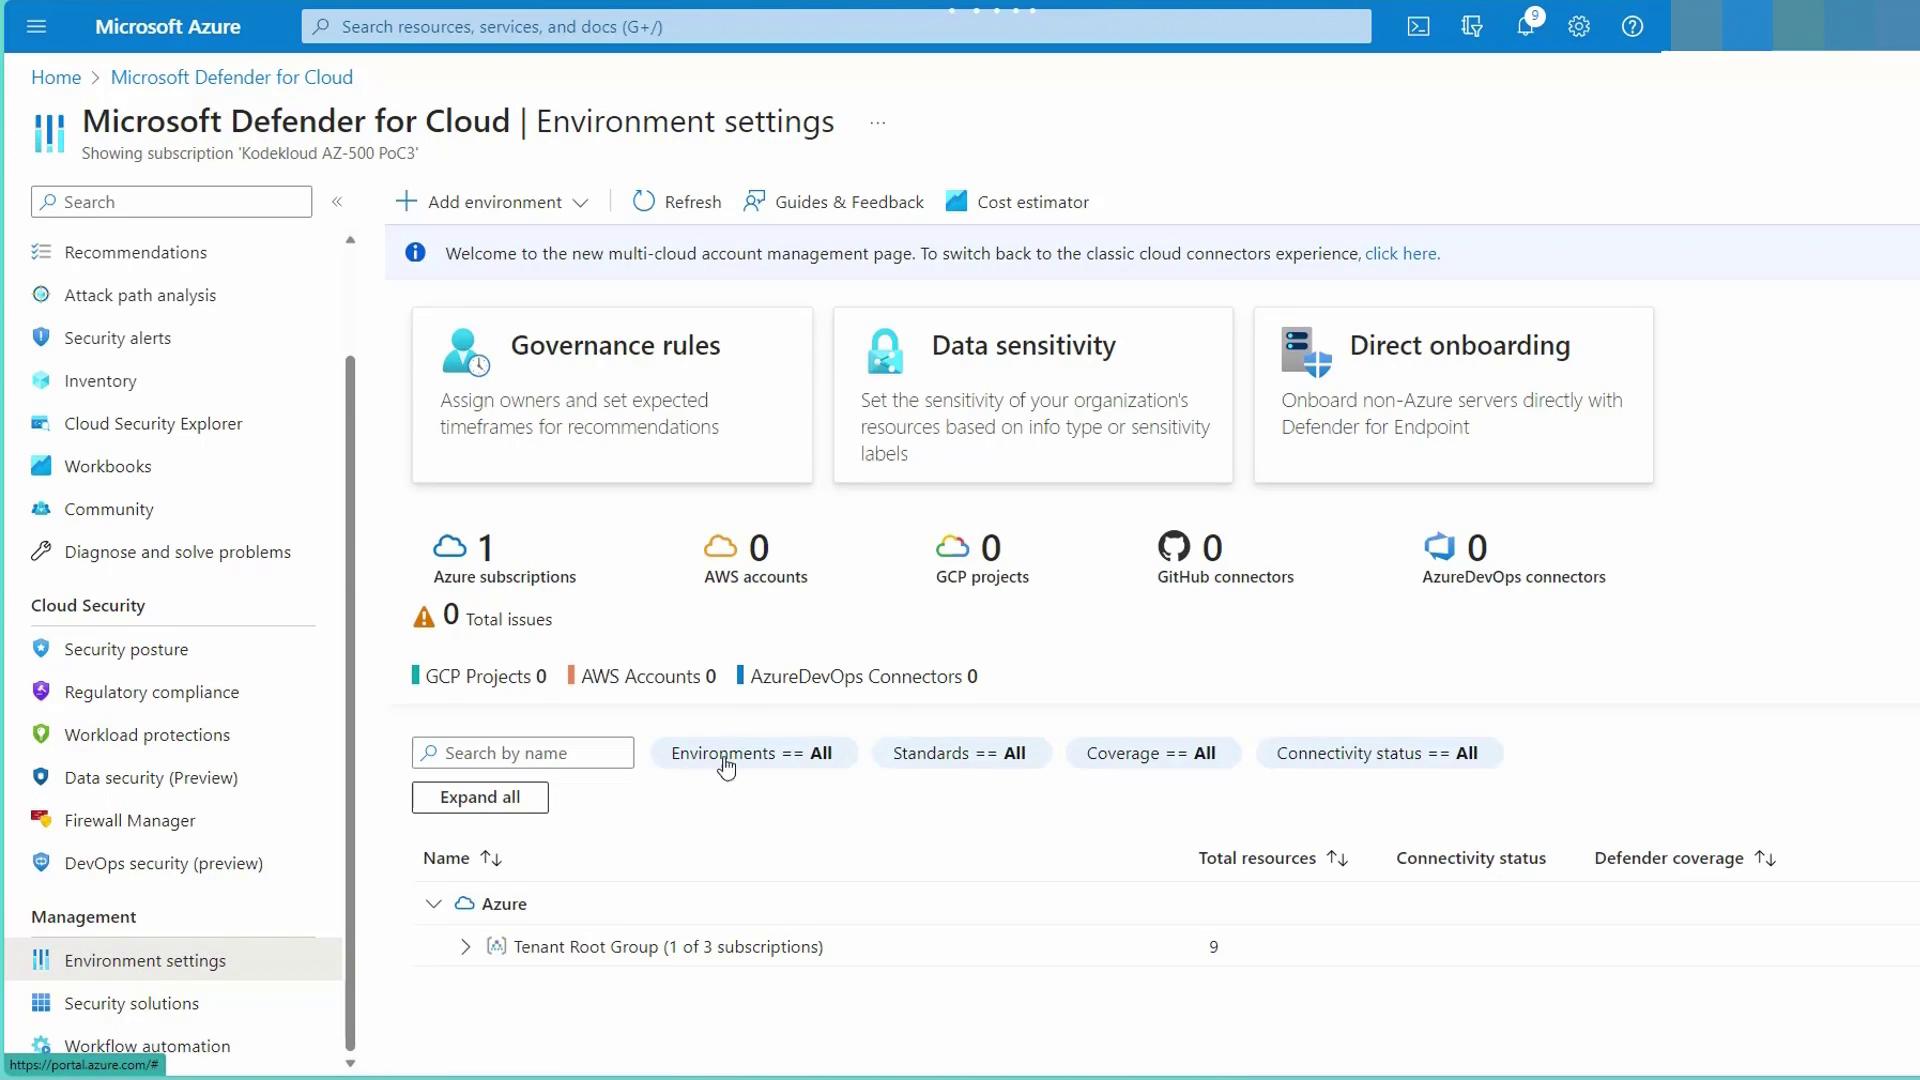This screenshot has height=1080, width=1920.
Task: Open the notifications bell
Action: (x=1525, y=27)
